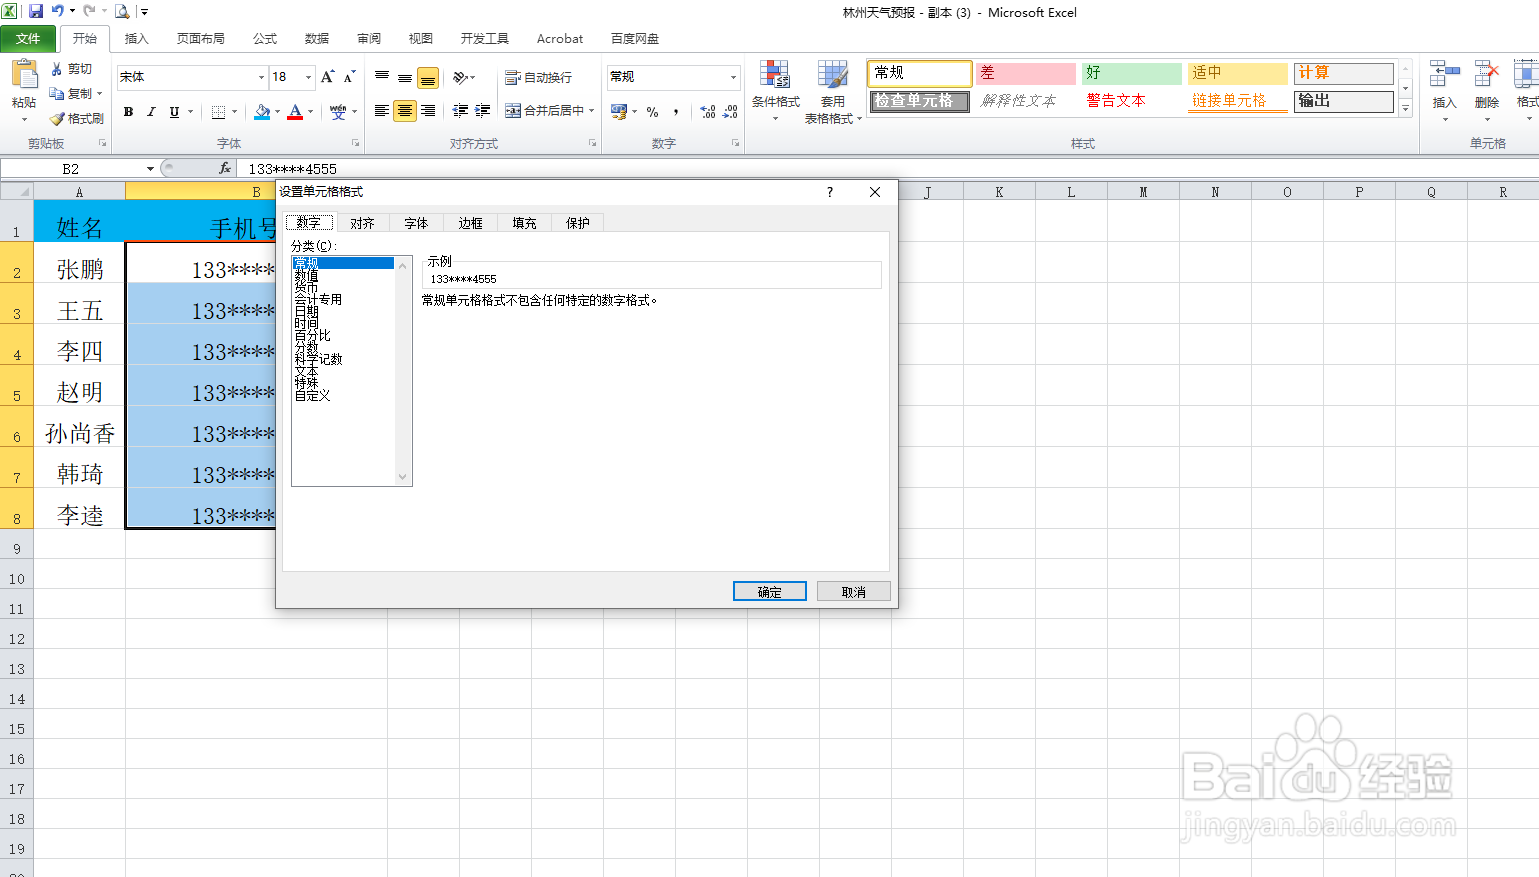1539x877 pixels.
Task: Switch to the 插入 ribbon tab
Action: pos(136,39)
